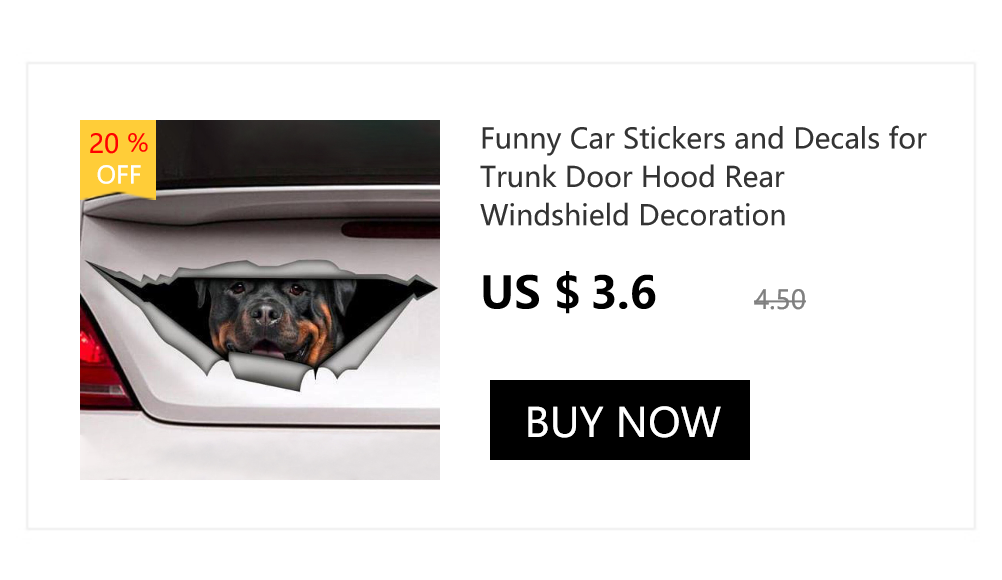Click the white OFF label on badge

point(119,174)
